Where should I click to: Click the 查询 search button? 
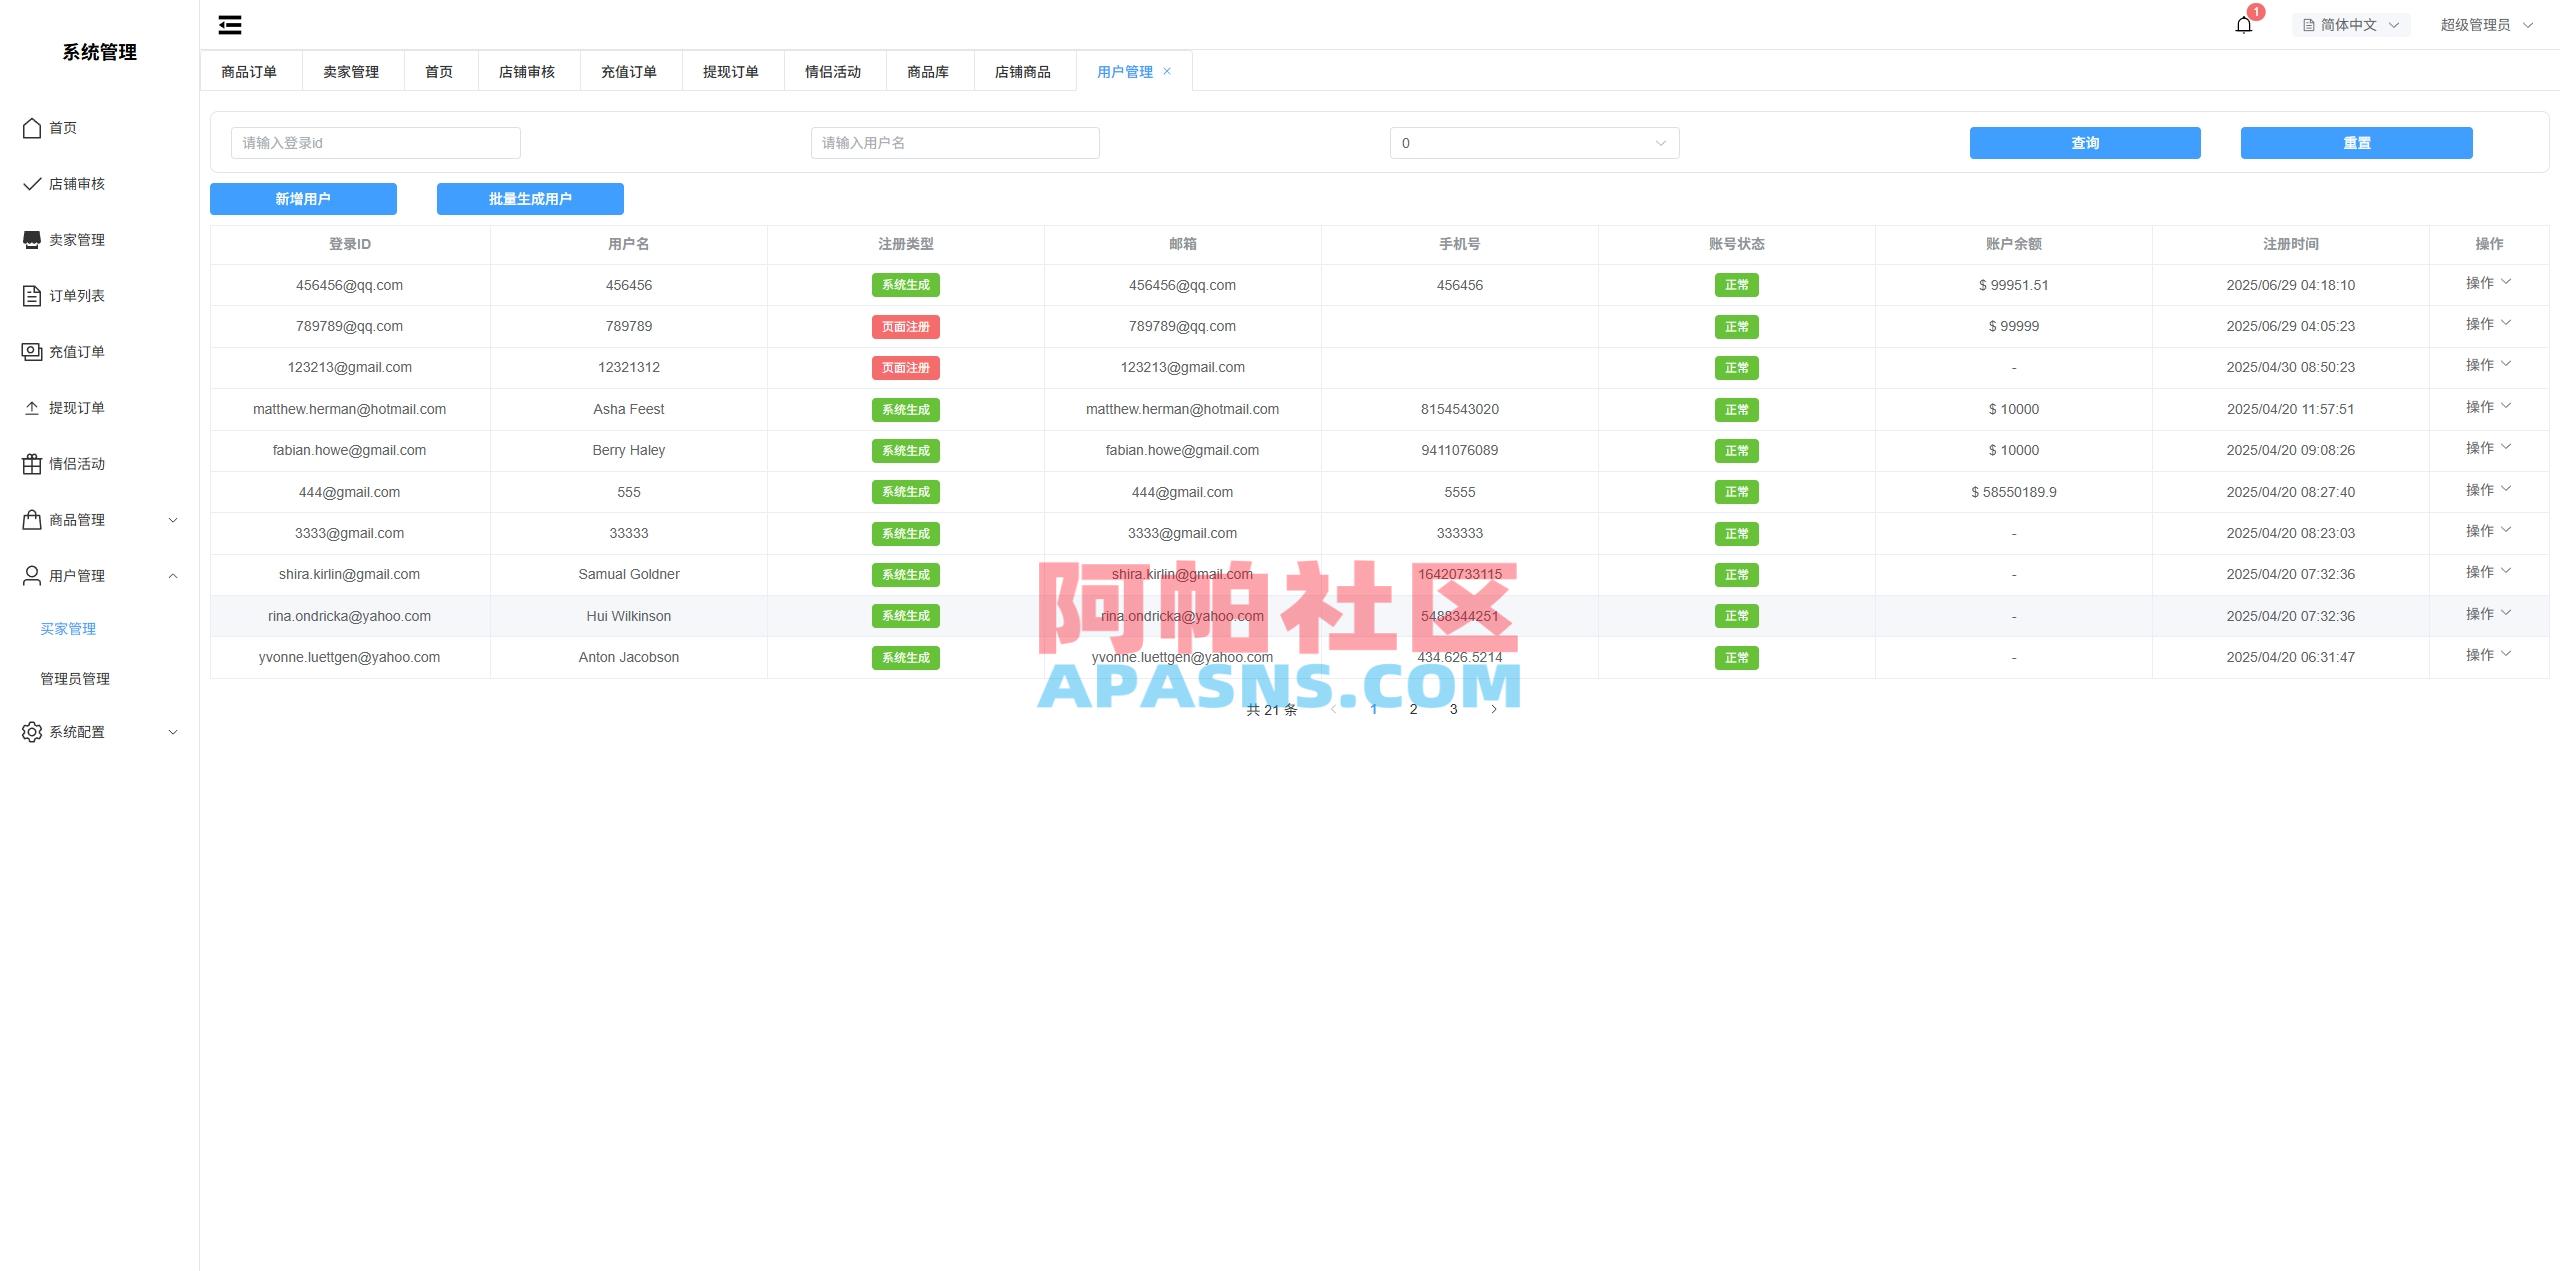point(2084,142)
